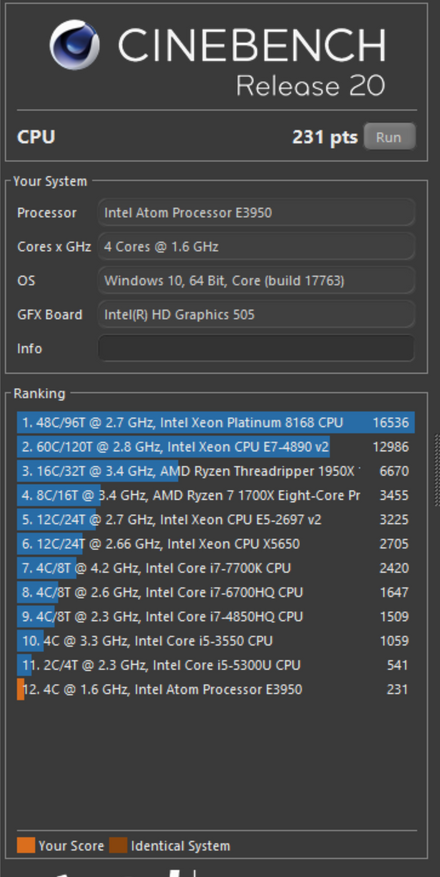Click the orange Your Score legend swatch

coord(26,846)
